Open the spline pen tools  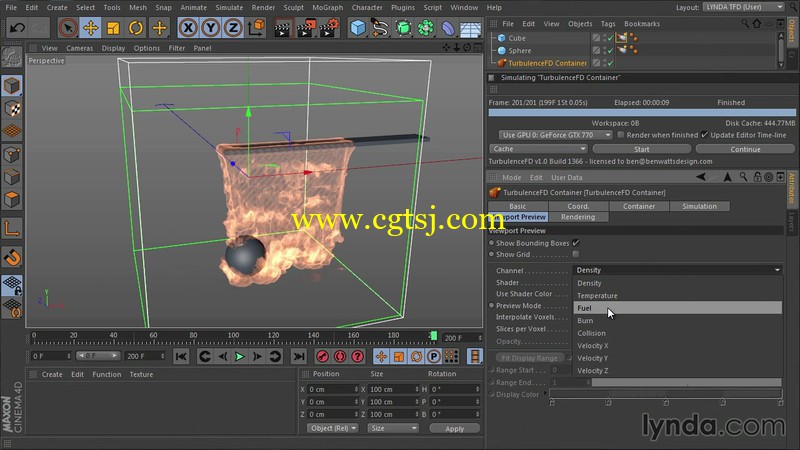[380, 28]
